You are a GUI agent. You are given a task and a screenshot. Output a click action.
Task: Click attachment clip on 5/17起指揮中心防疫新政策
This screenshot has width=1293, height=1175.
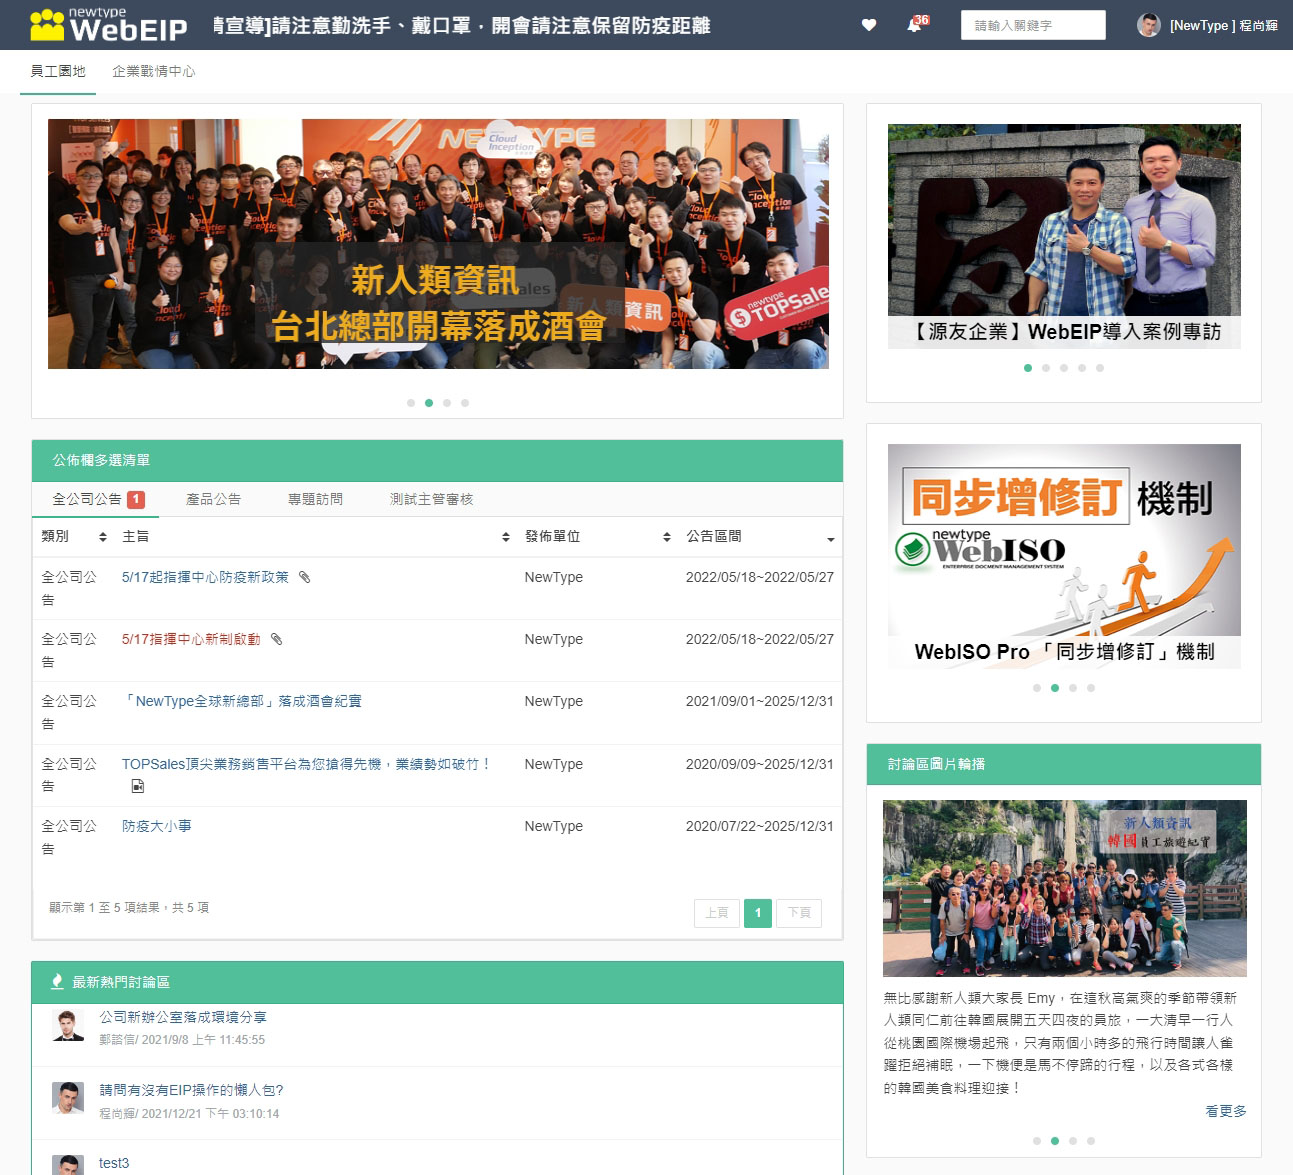[305, 577]
